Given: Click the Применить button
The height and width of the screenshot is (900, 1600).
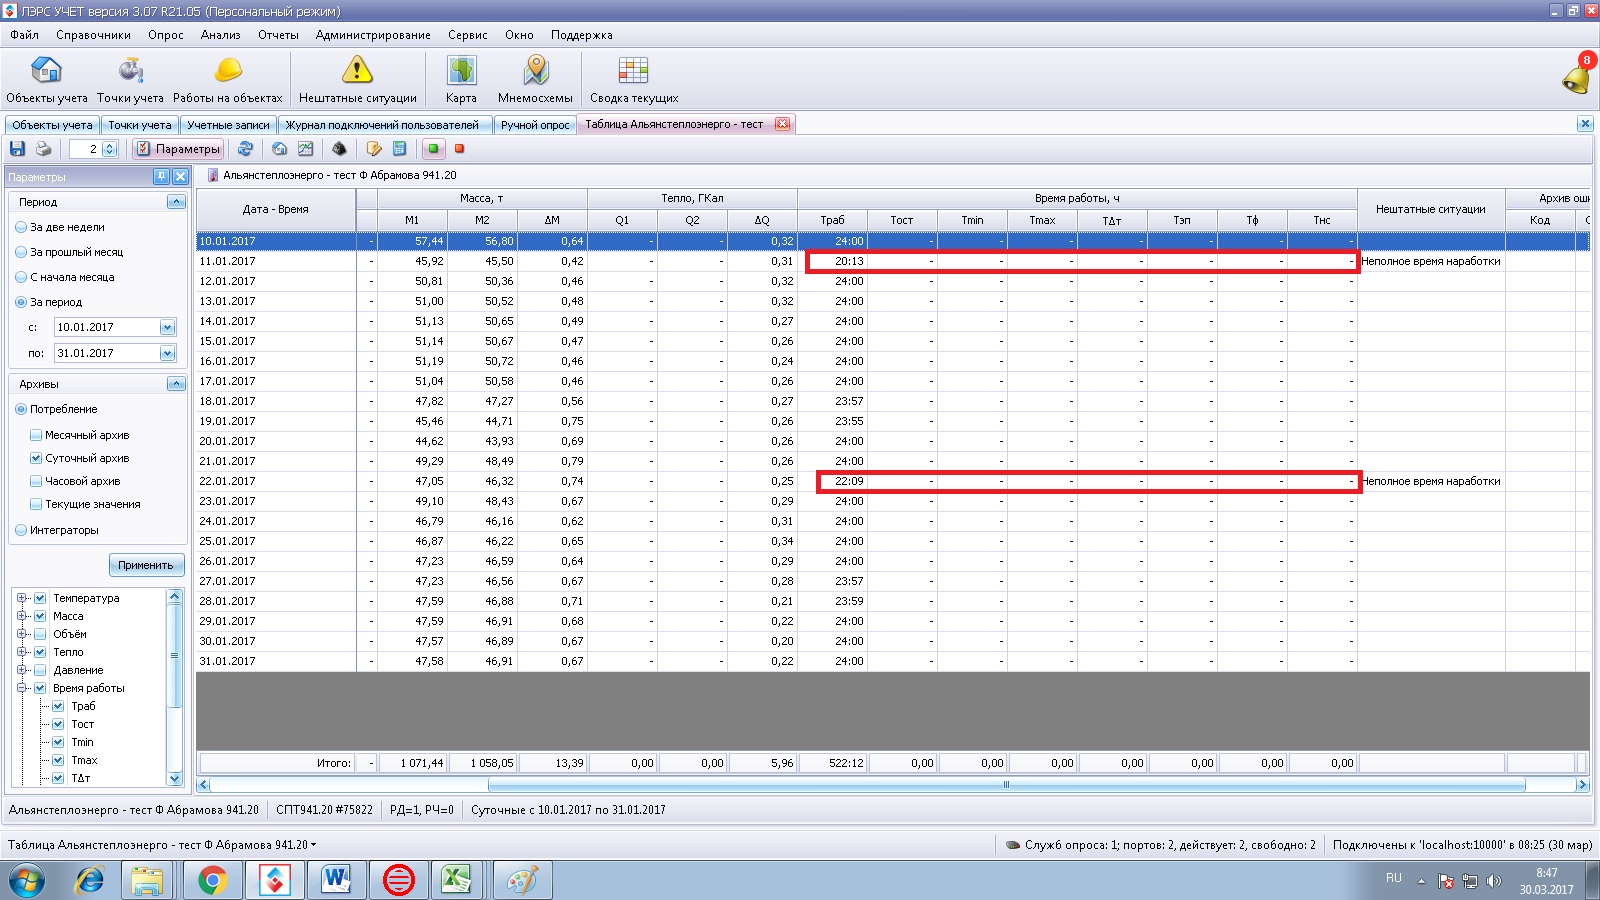Looking at the screenshot, I should tap(146, 565).
